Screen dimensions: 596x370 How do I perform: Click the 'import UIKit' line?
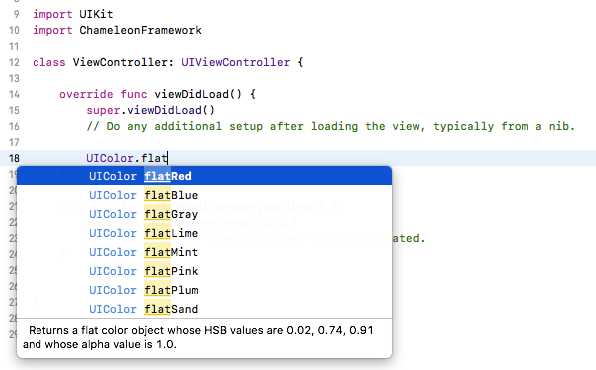click(x=73, y=14)
